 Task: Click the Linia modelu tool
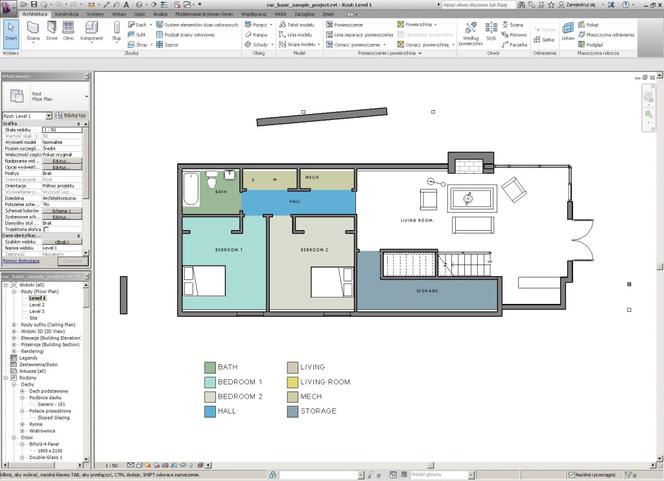[x=296, y=35]
